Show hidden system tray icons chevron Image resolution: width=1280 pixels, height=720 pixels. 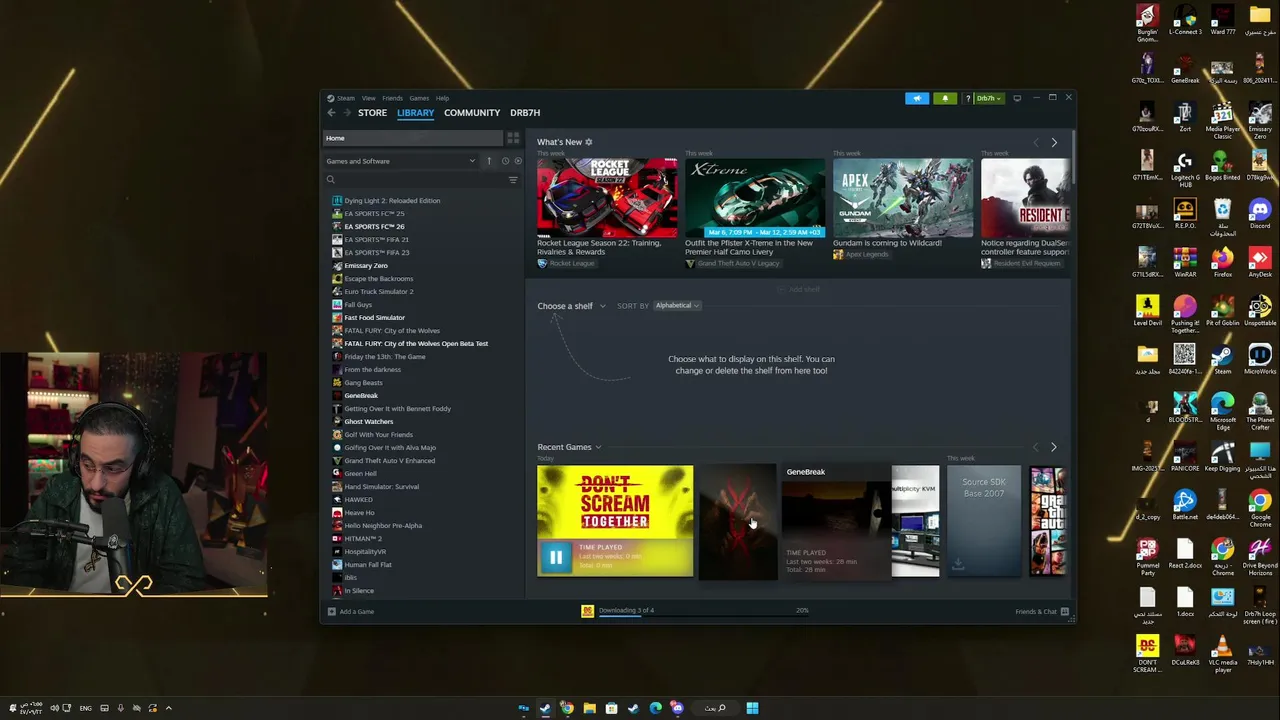[x=168, y=708]
